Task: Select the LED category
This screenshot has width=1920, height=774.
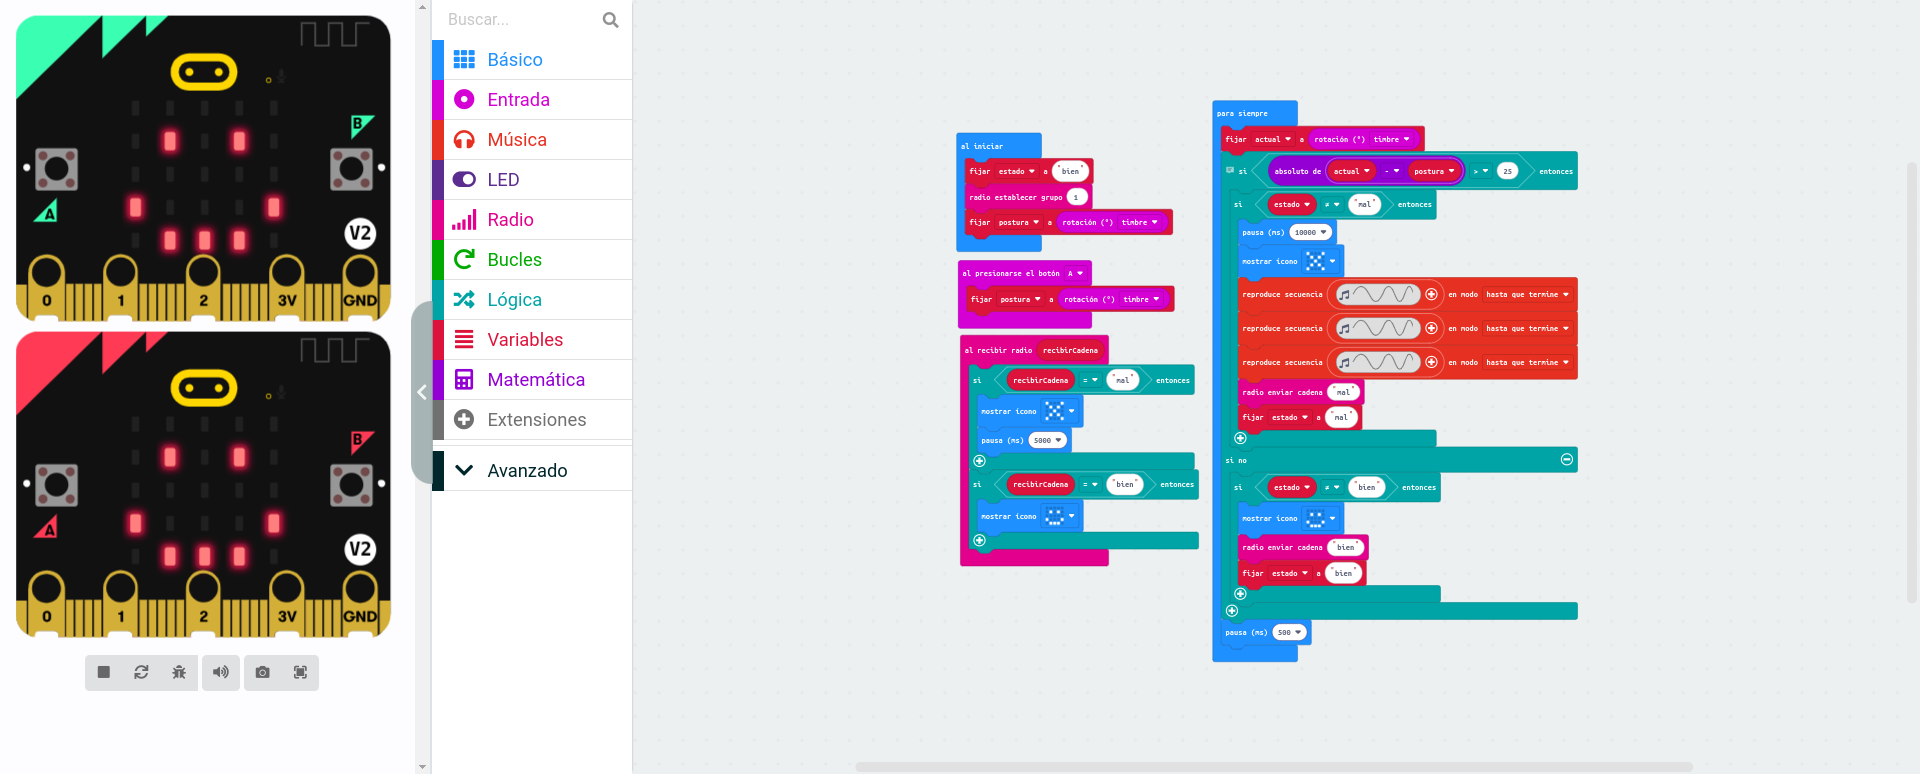Action: coord(532,180)
